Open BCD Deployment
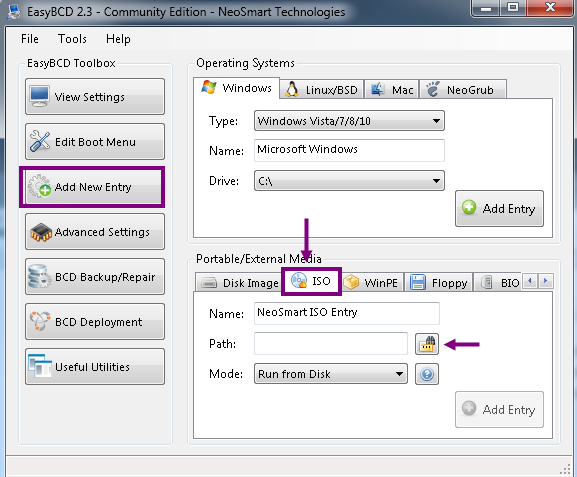 pyautogui.click(x=95, y=322)
